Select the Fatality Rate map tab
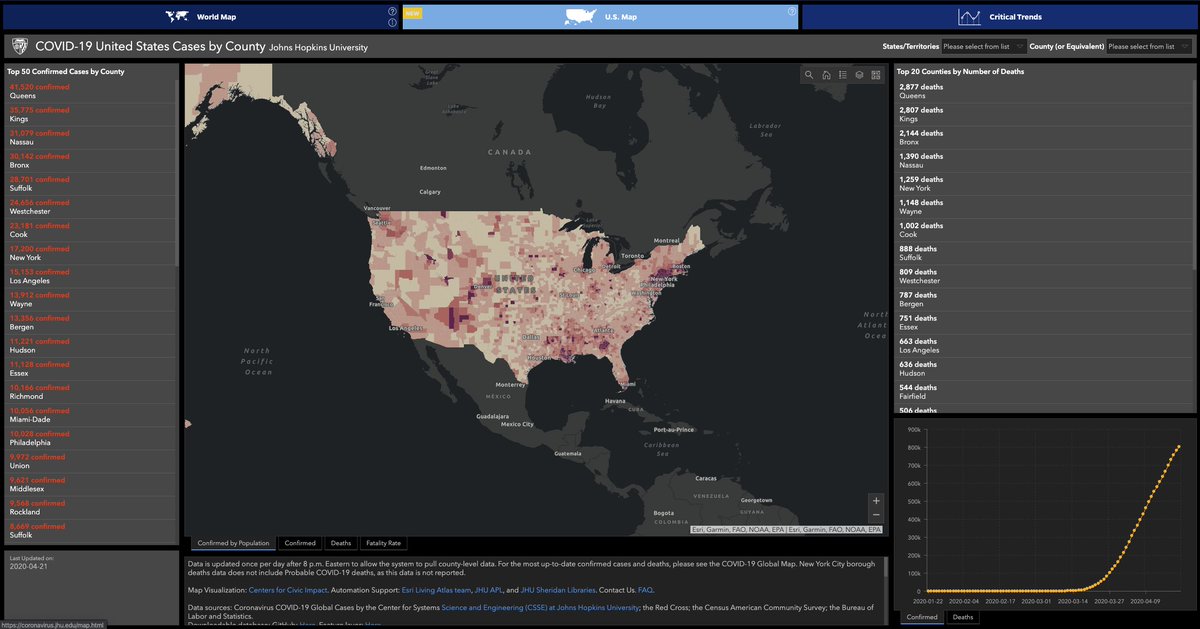The image size is (1200, 629). [384, 543]
